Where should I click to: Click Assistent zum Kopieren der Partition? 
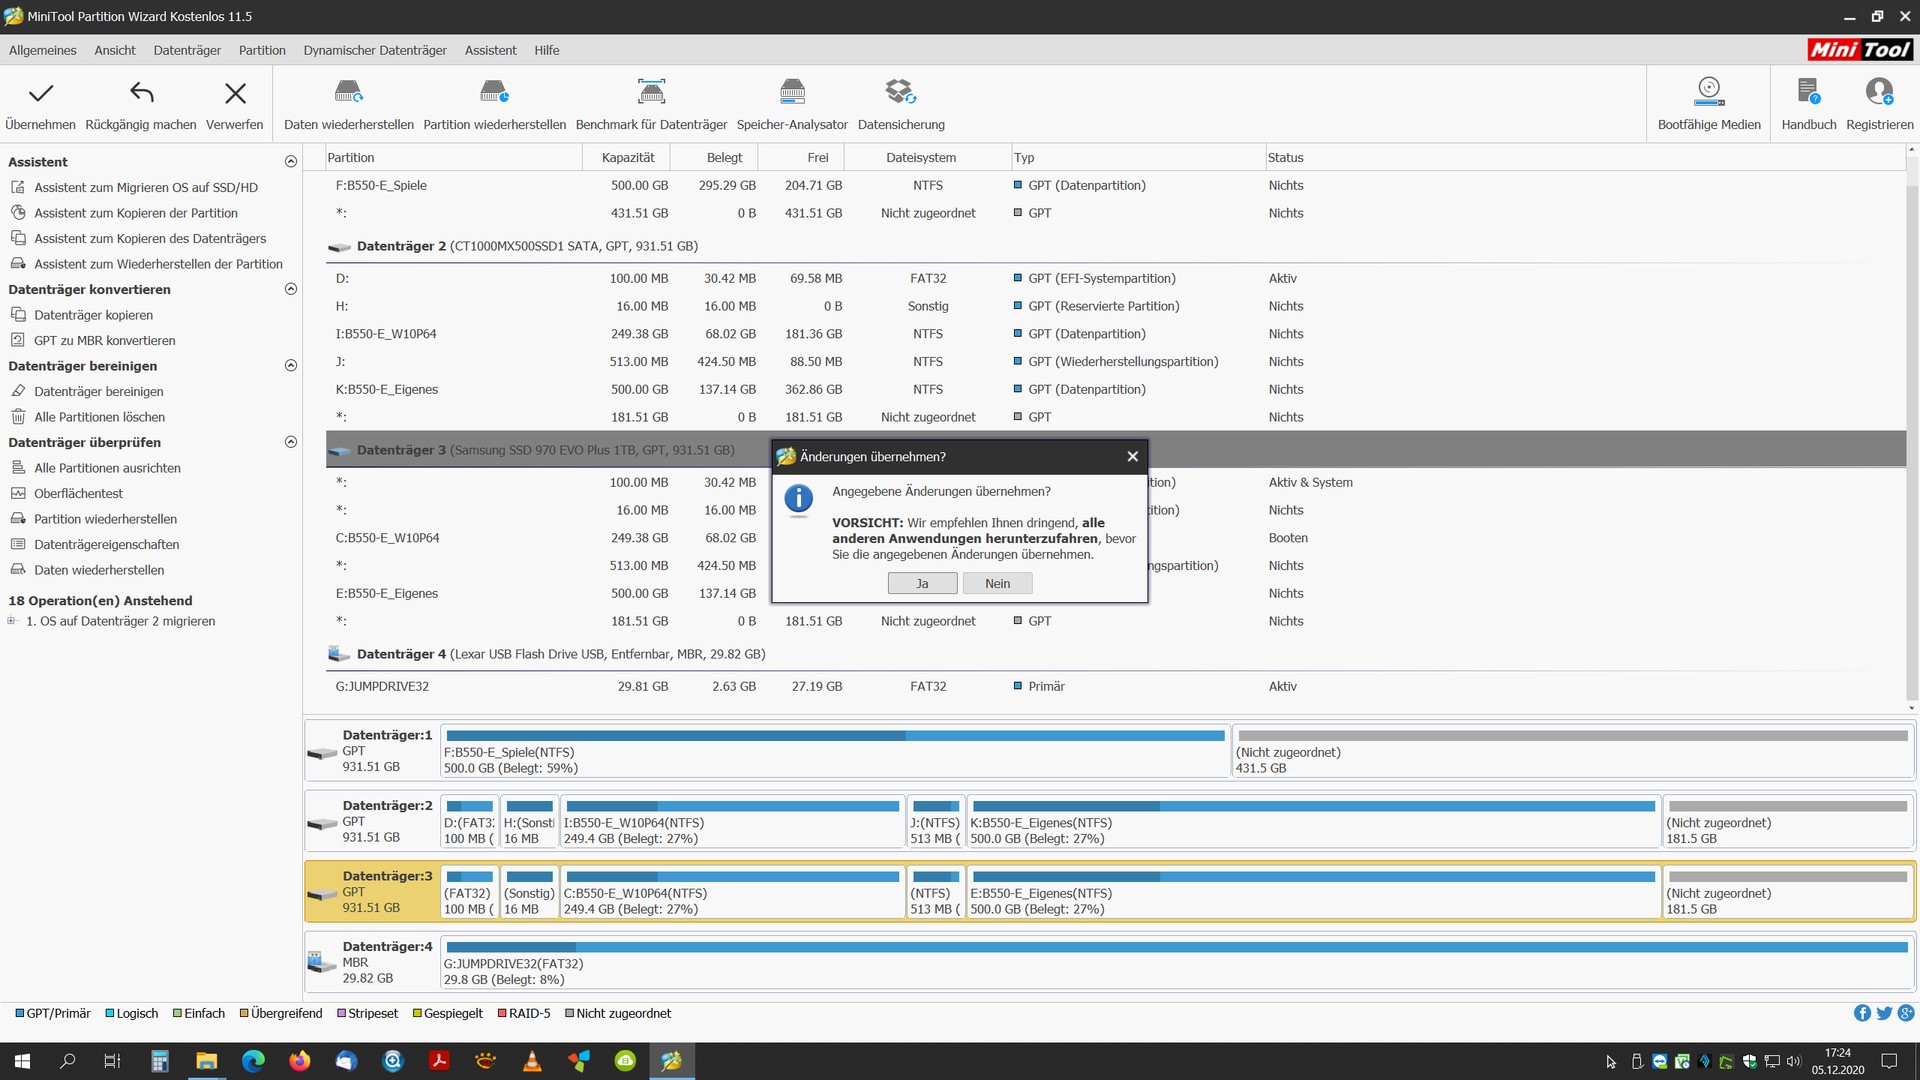click(136, 213)
